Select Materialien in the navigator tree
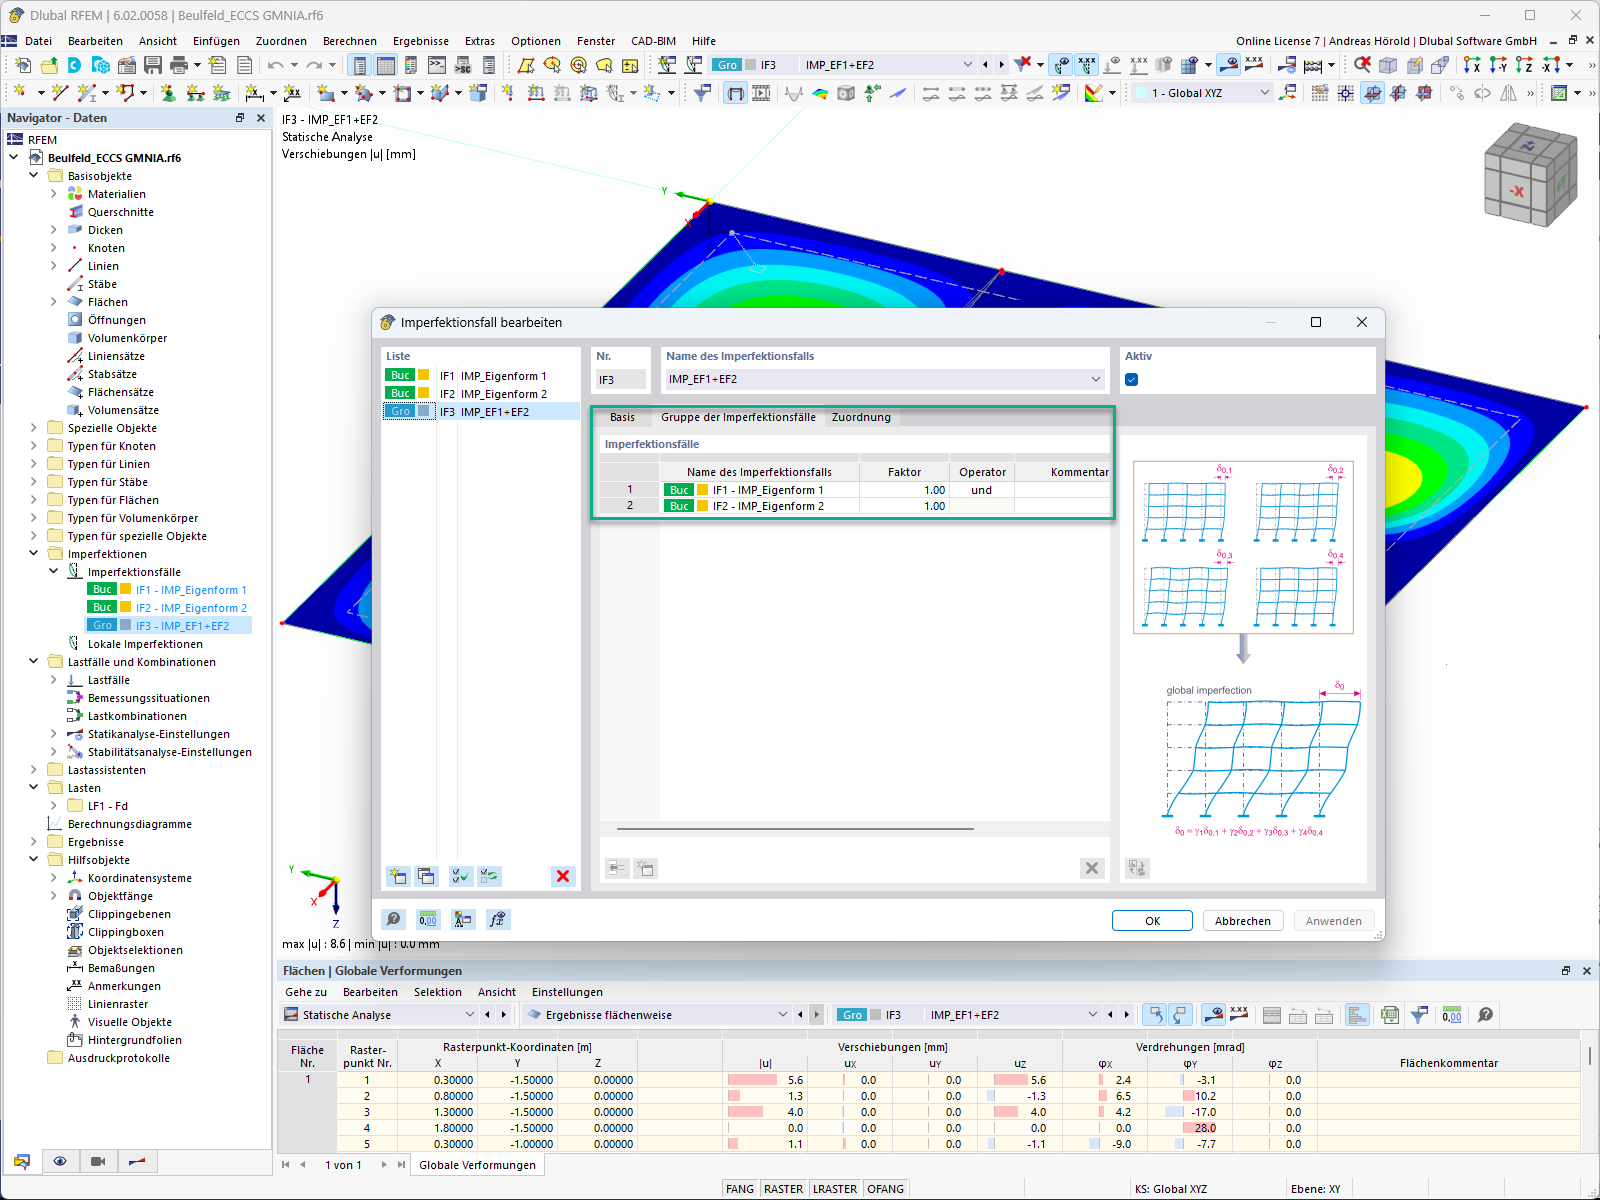The height and width of the screenshot is (1200, 1600). coord(117,194)
